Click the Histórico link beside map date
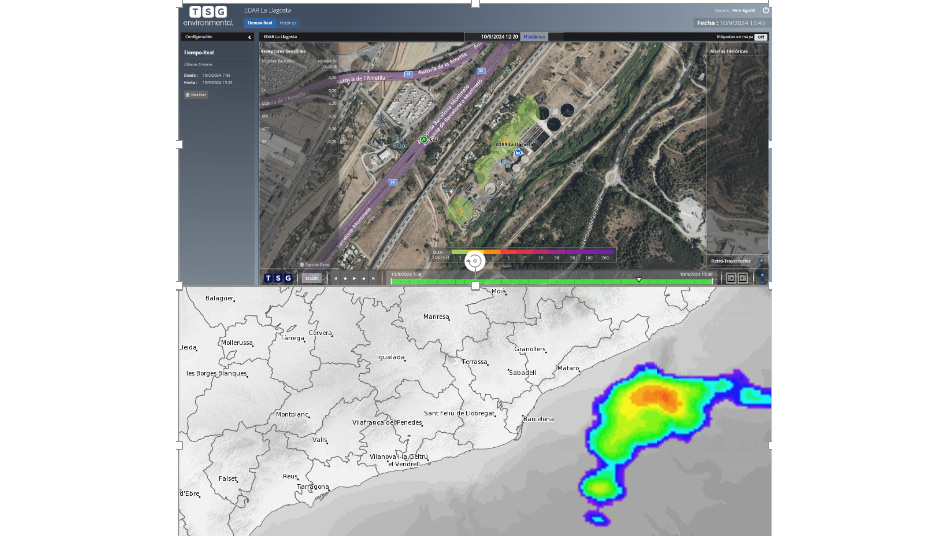The width and height of the screenshot is (948, 536). (x=534, y=37)
